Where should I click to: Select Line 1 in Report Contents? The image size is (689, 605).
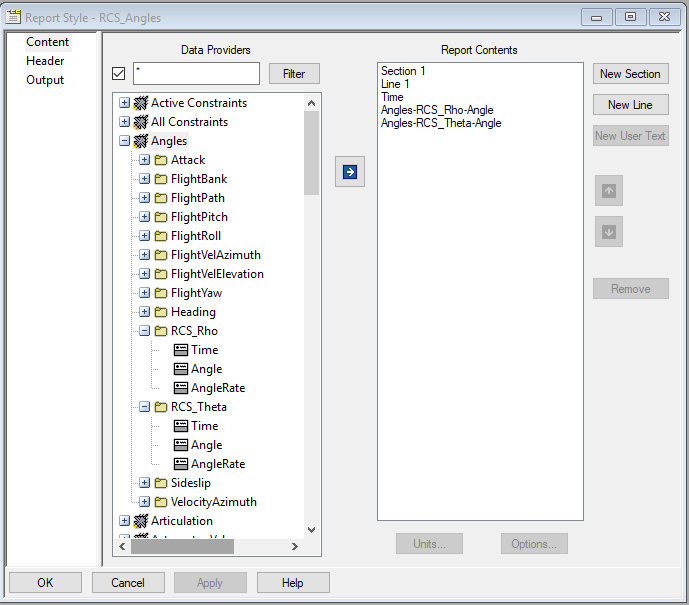(x=395, y=84)
